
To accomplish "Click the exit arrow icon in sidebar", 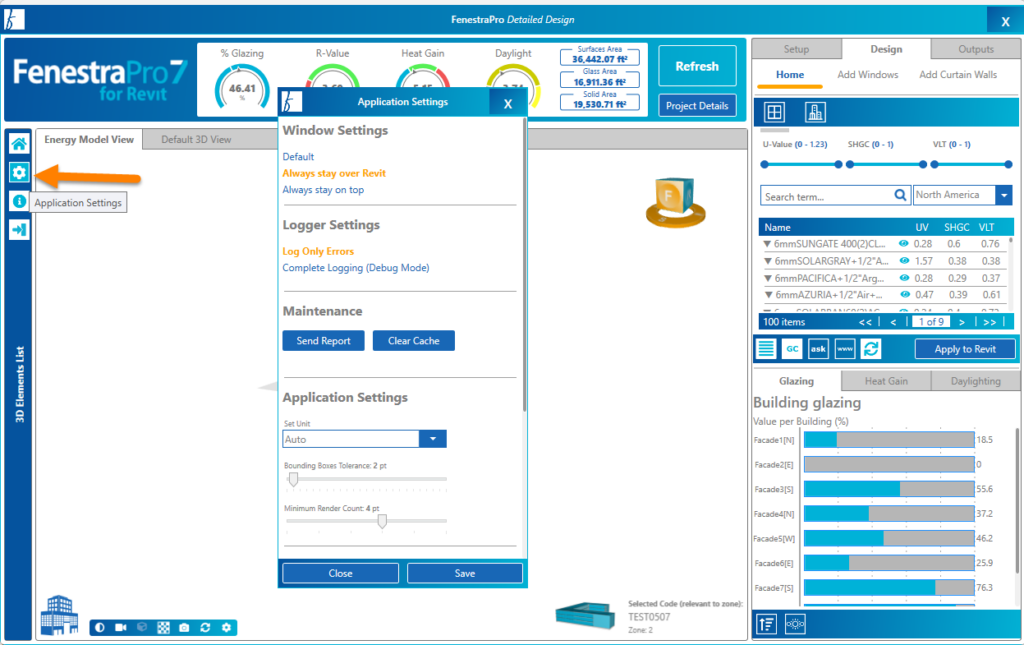I will coord(19,230).
